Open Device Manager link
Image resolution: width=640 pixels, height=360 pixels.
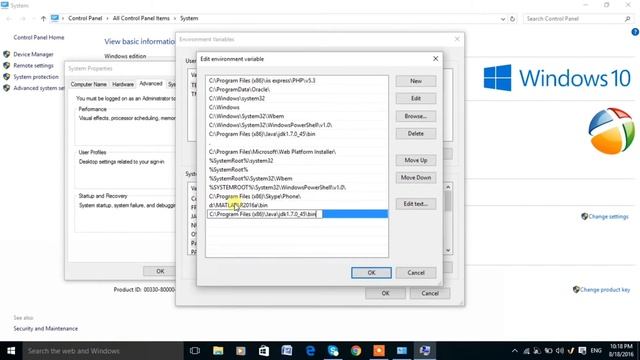33,54
